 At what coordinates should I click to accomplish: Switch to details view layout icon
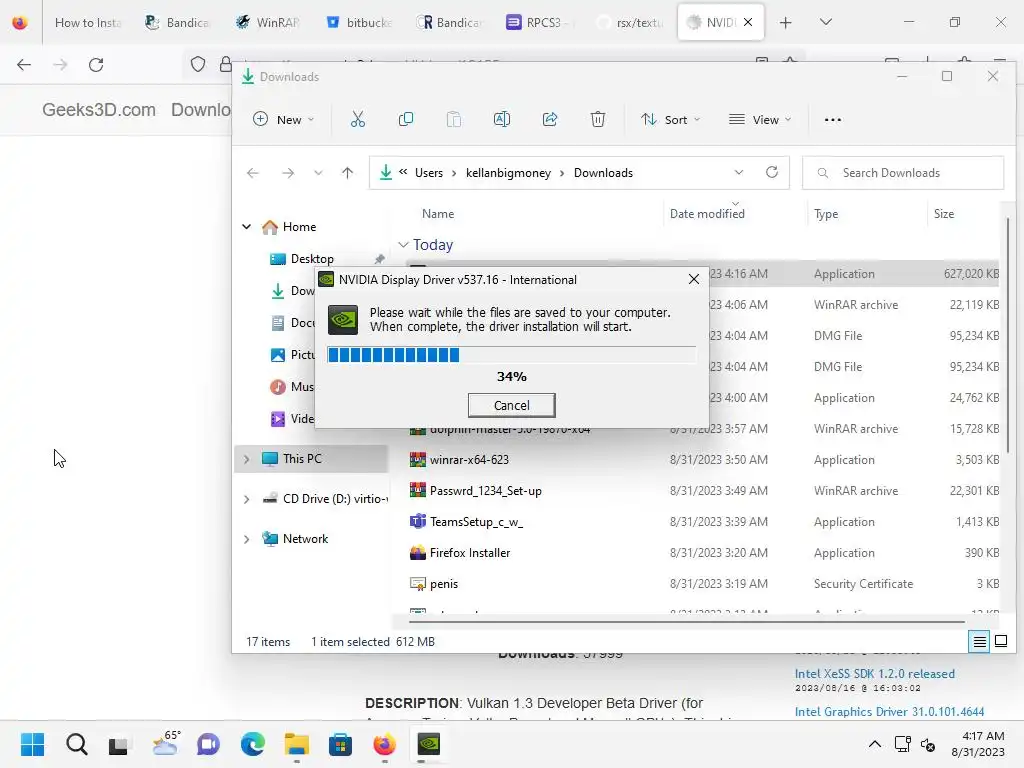click(980, 642)
